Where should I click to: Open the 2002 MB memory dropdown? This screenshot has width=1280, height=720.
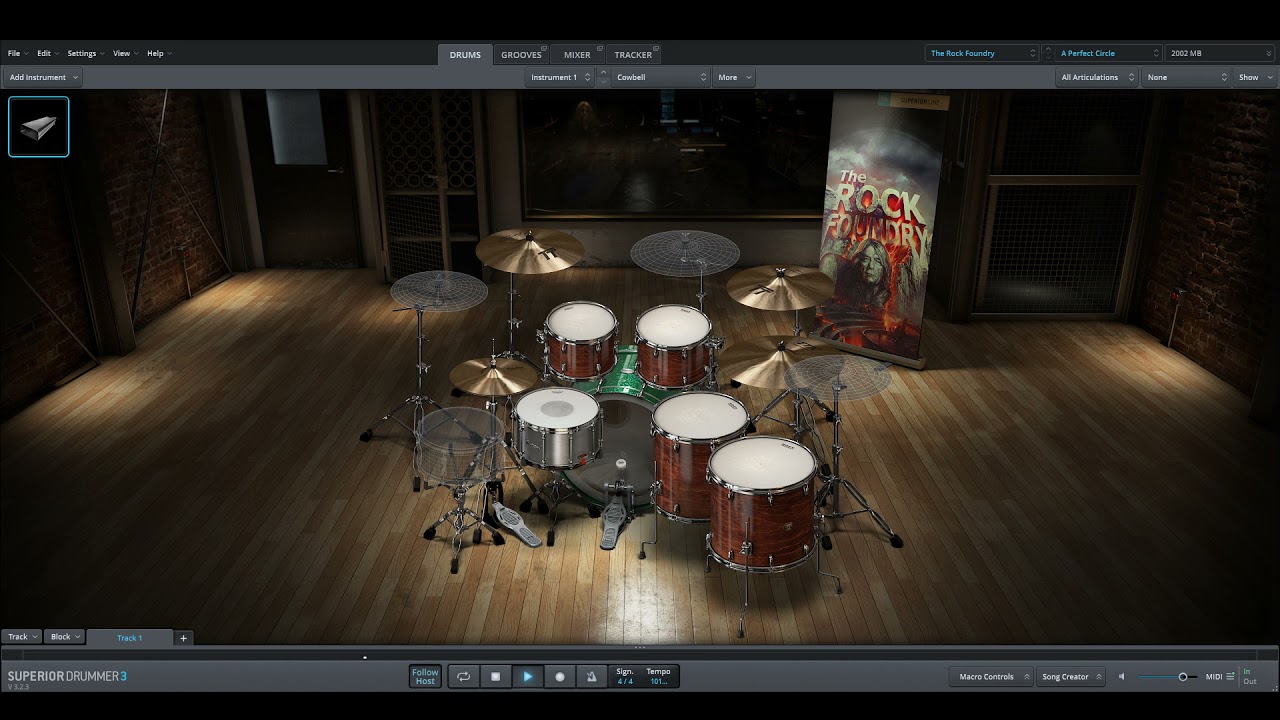[1219, 53]
